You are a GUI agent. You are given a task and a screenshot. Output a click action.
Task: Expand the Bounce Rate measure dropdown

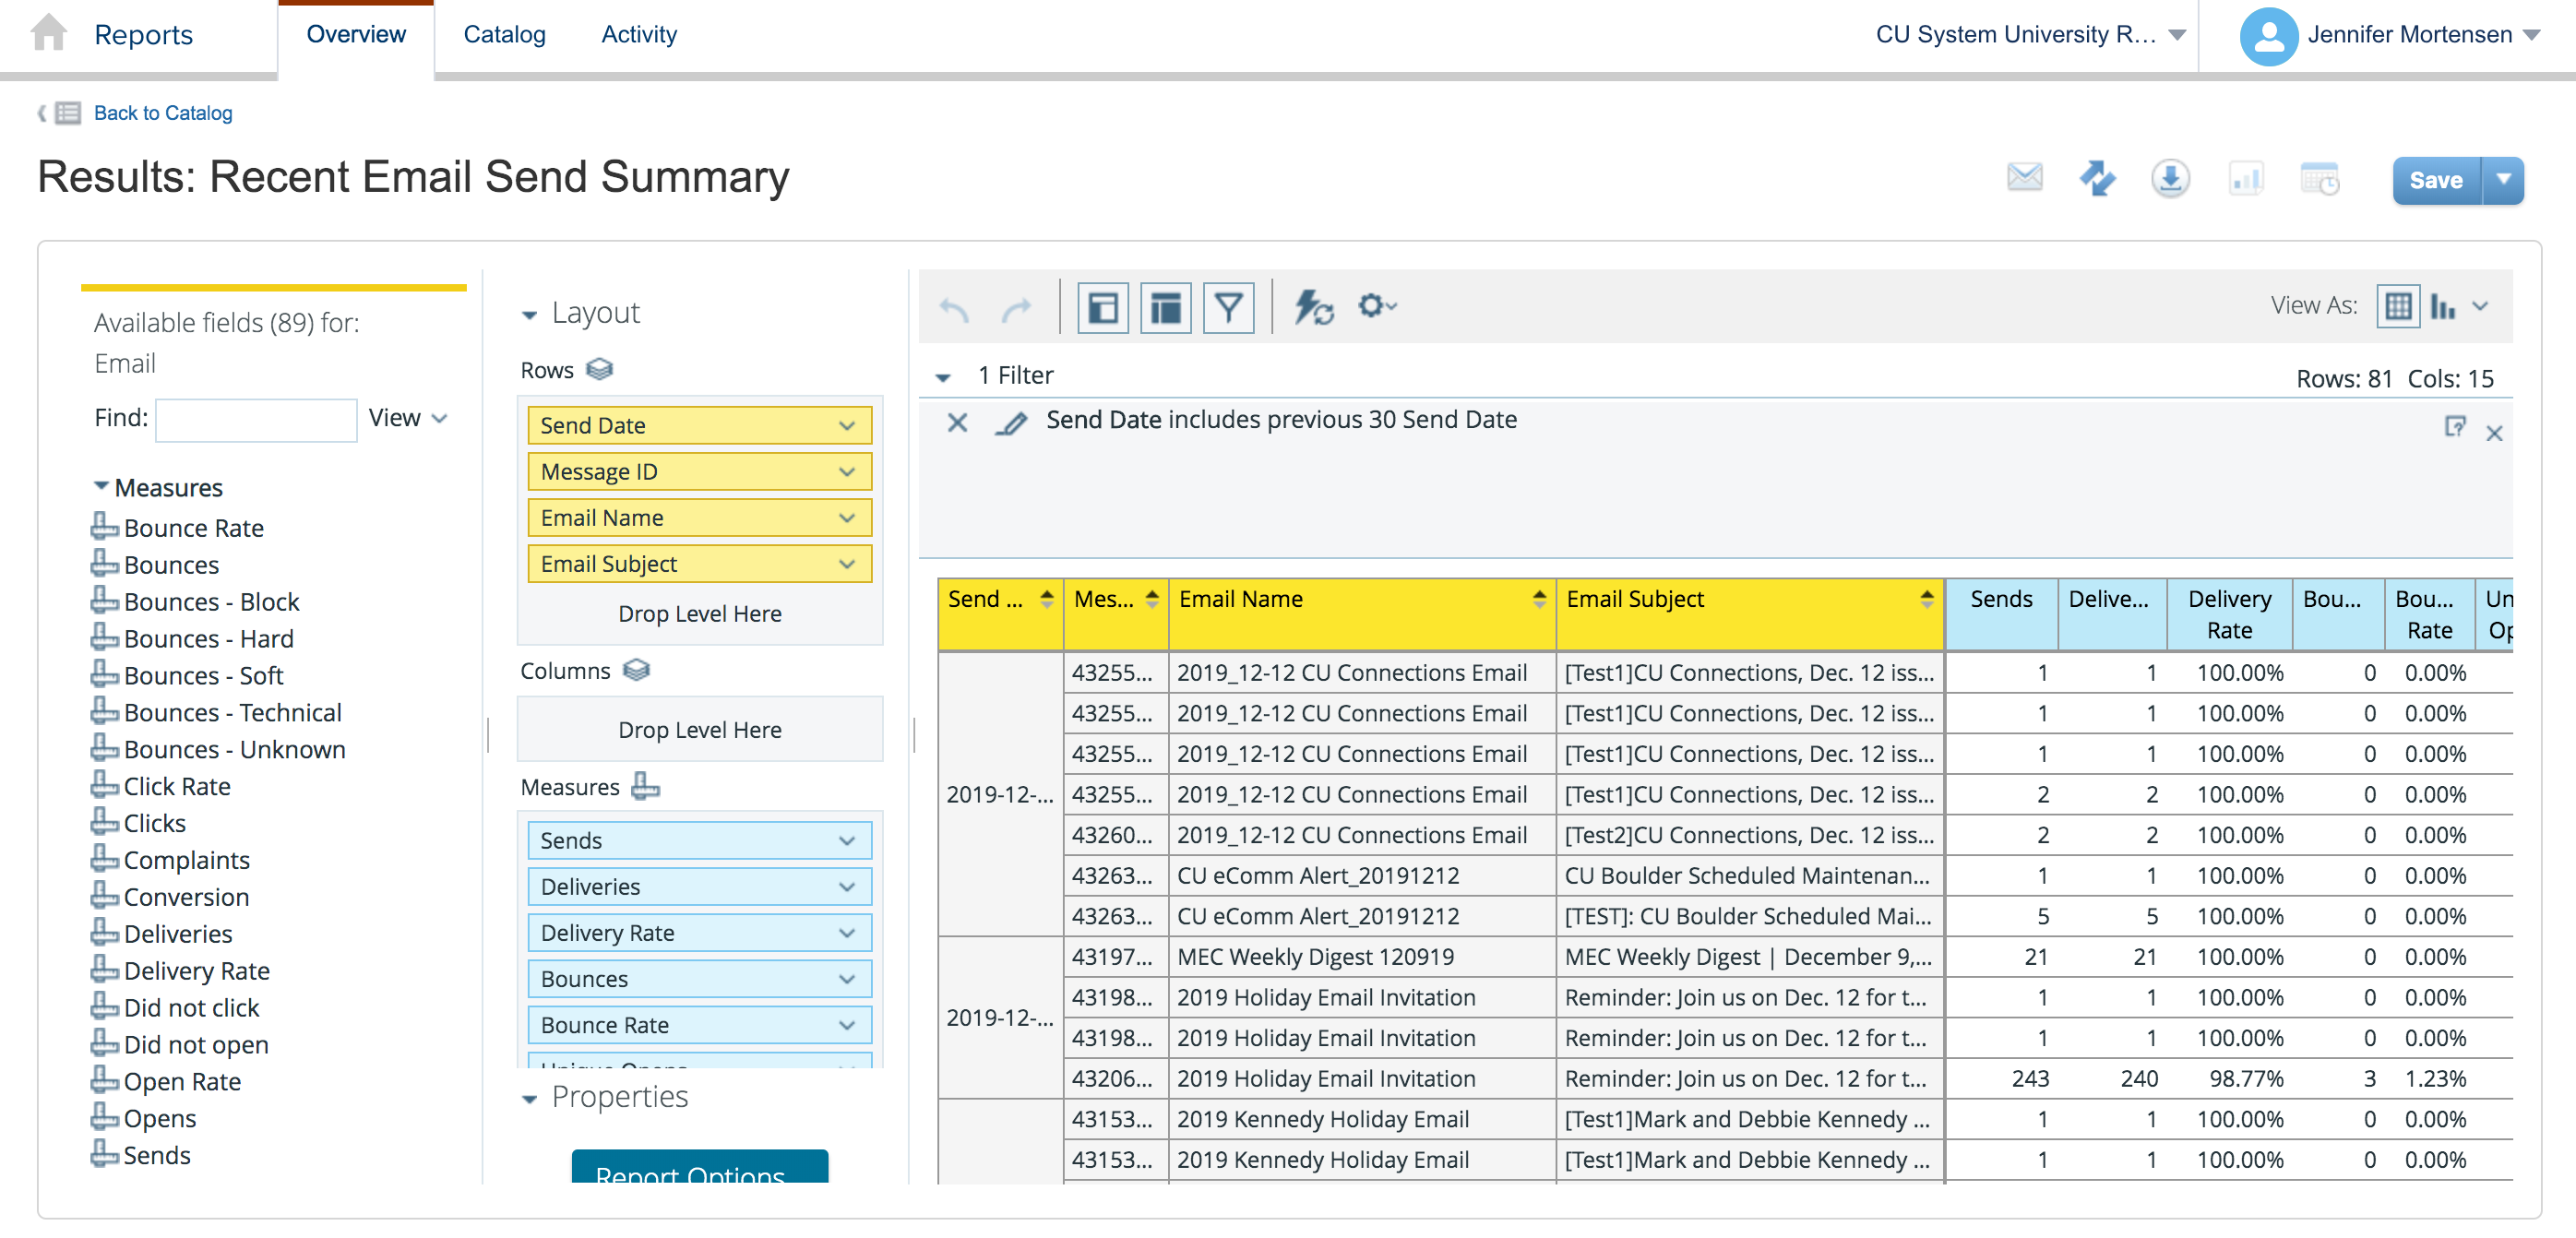(846, 1025)
